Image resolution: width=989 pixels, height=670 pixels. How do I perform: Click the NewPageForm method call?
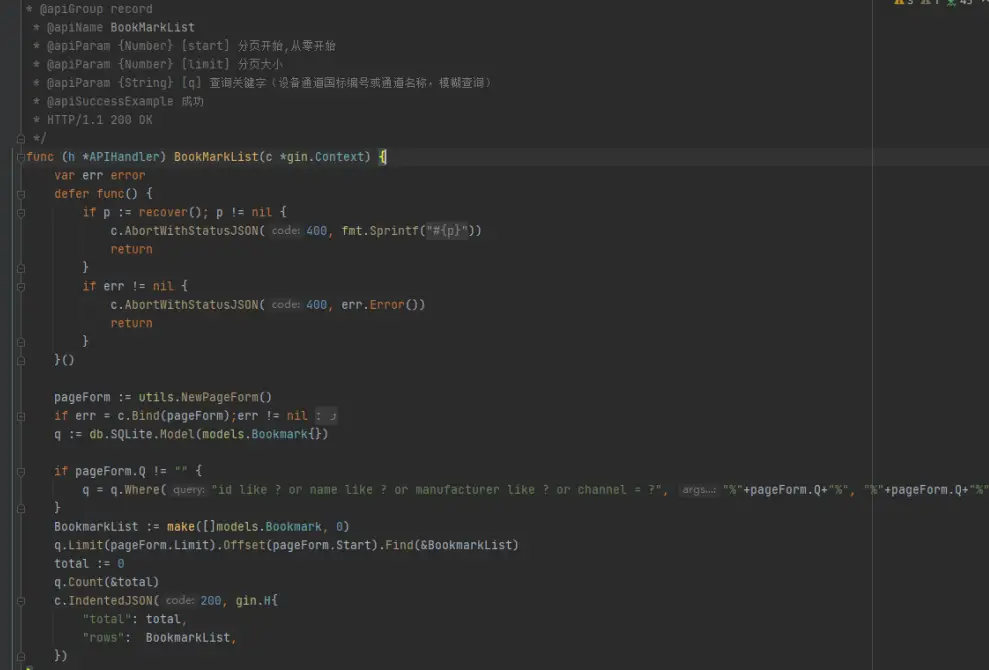225,397
